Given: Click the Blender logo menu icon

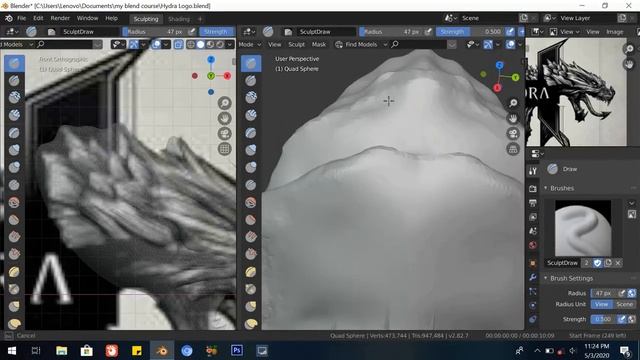Looking at the screenshot, I should [x=9, y=18].
